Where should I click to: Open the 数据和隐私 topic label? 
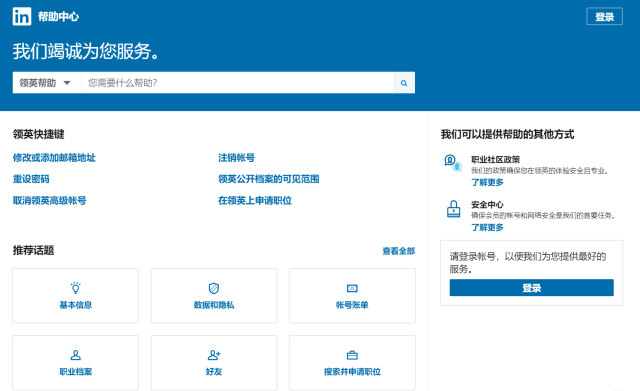[214, 305]
